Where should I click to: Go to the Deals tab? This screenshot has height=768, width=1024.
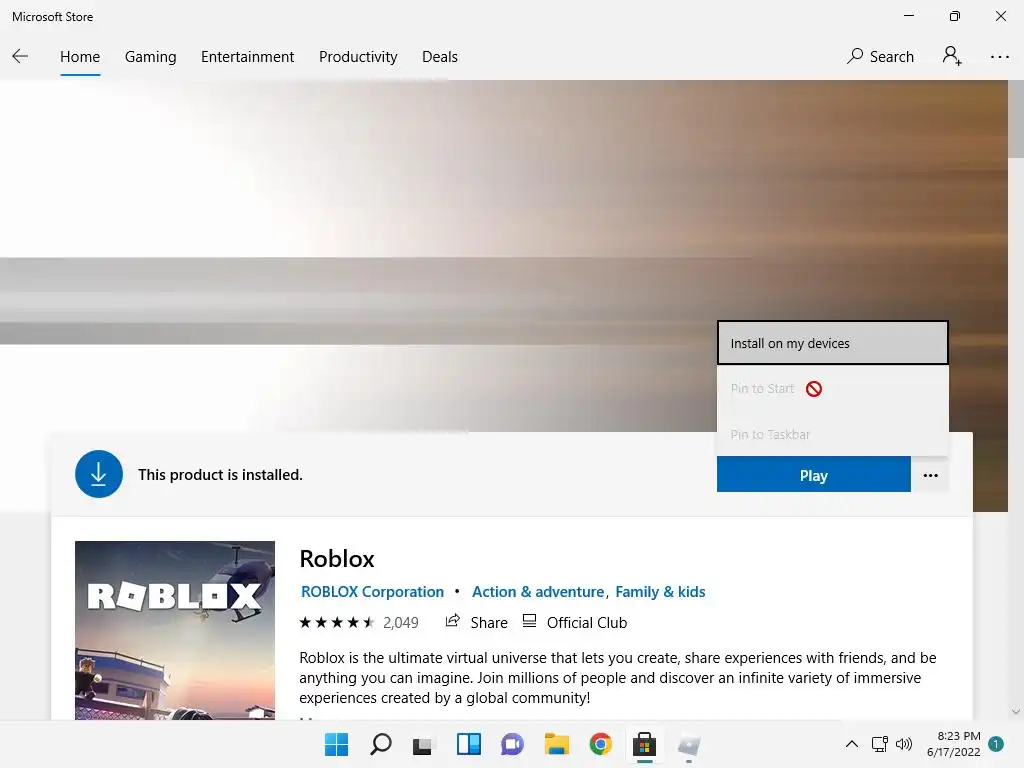440,57
